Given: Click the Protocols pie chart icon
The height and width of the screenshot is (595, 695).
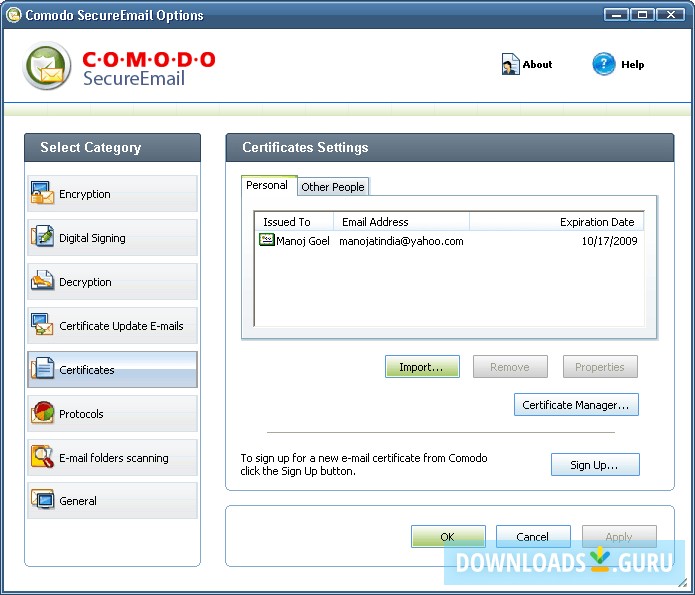Looking at the screenshot, I should (42, 412).
